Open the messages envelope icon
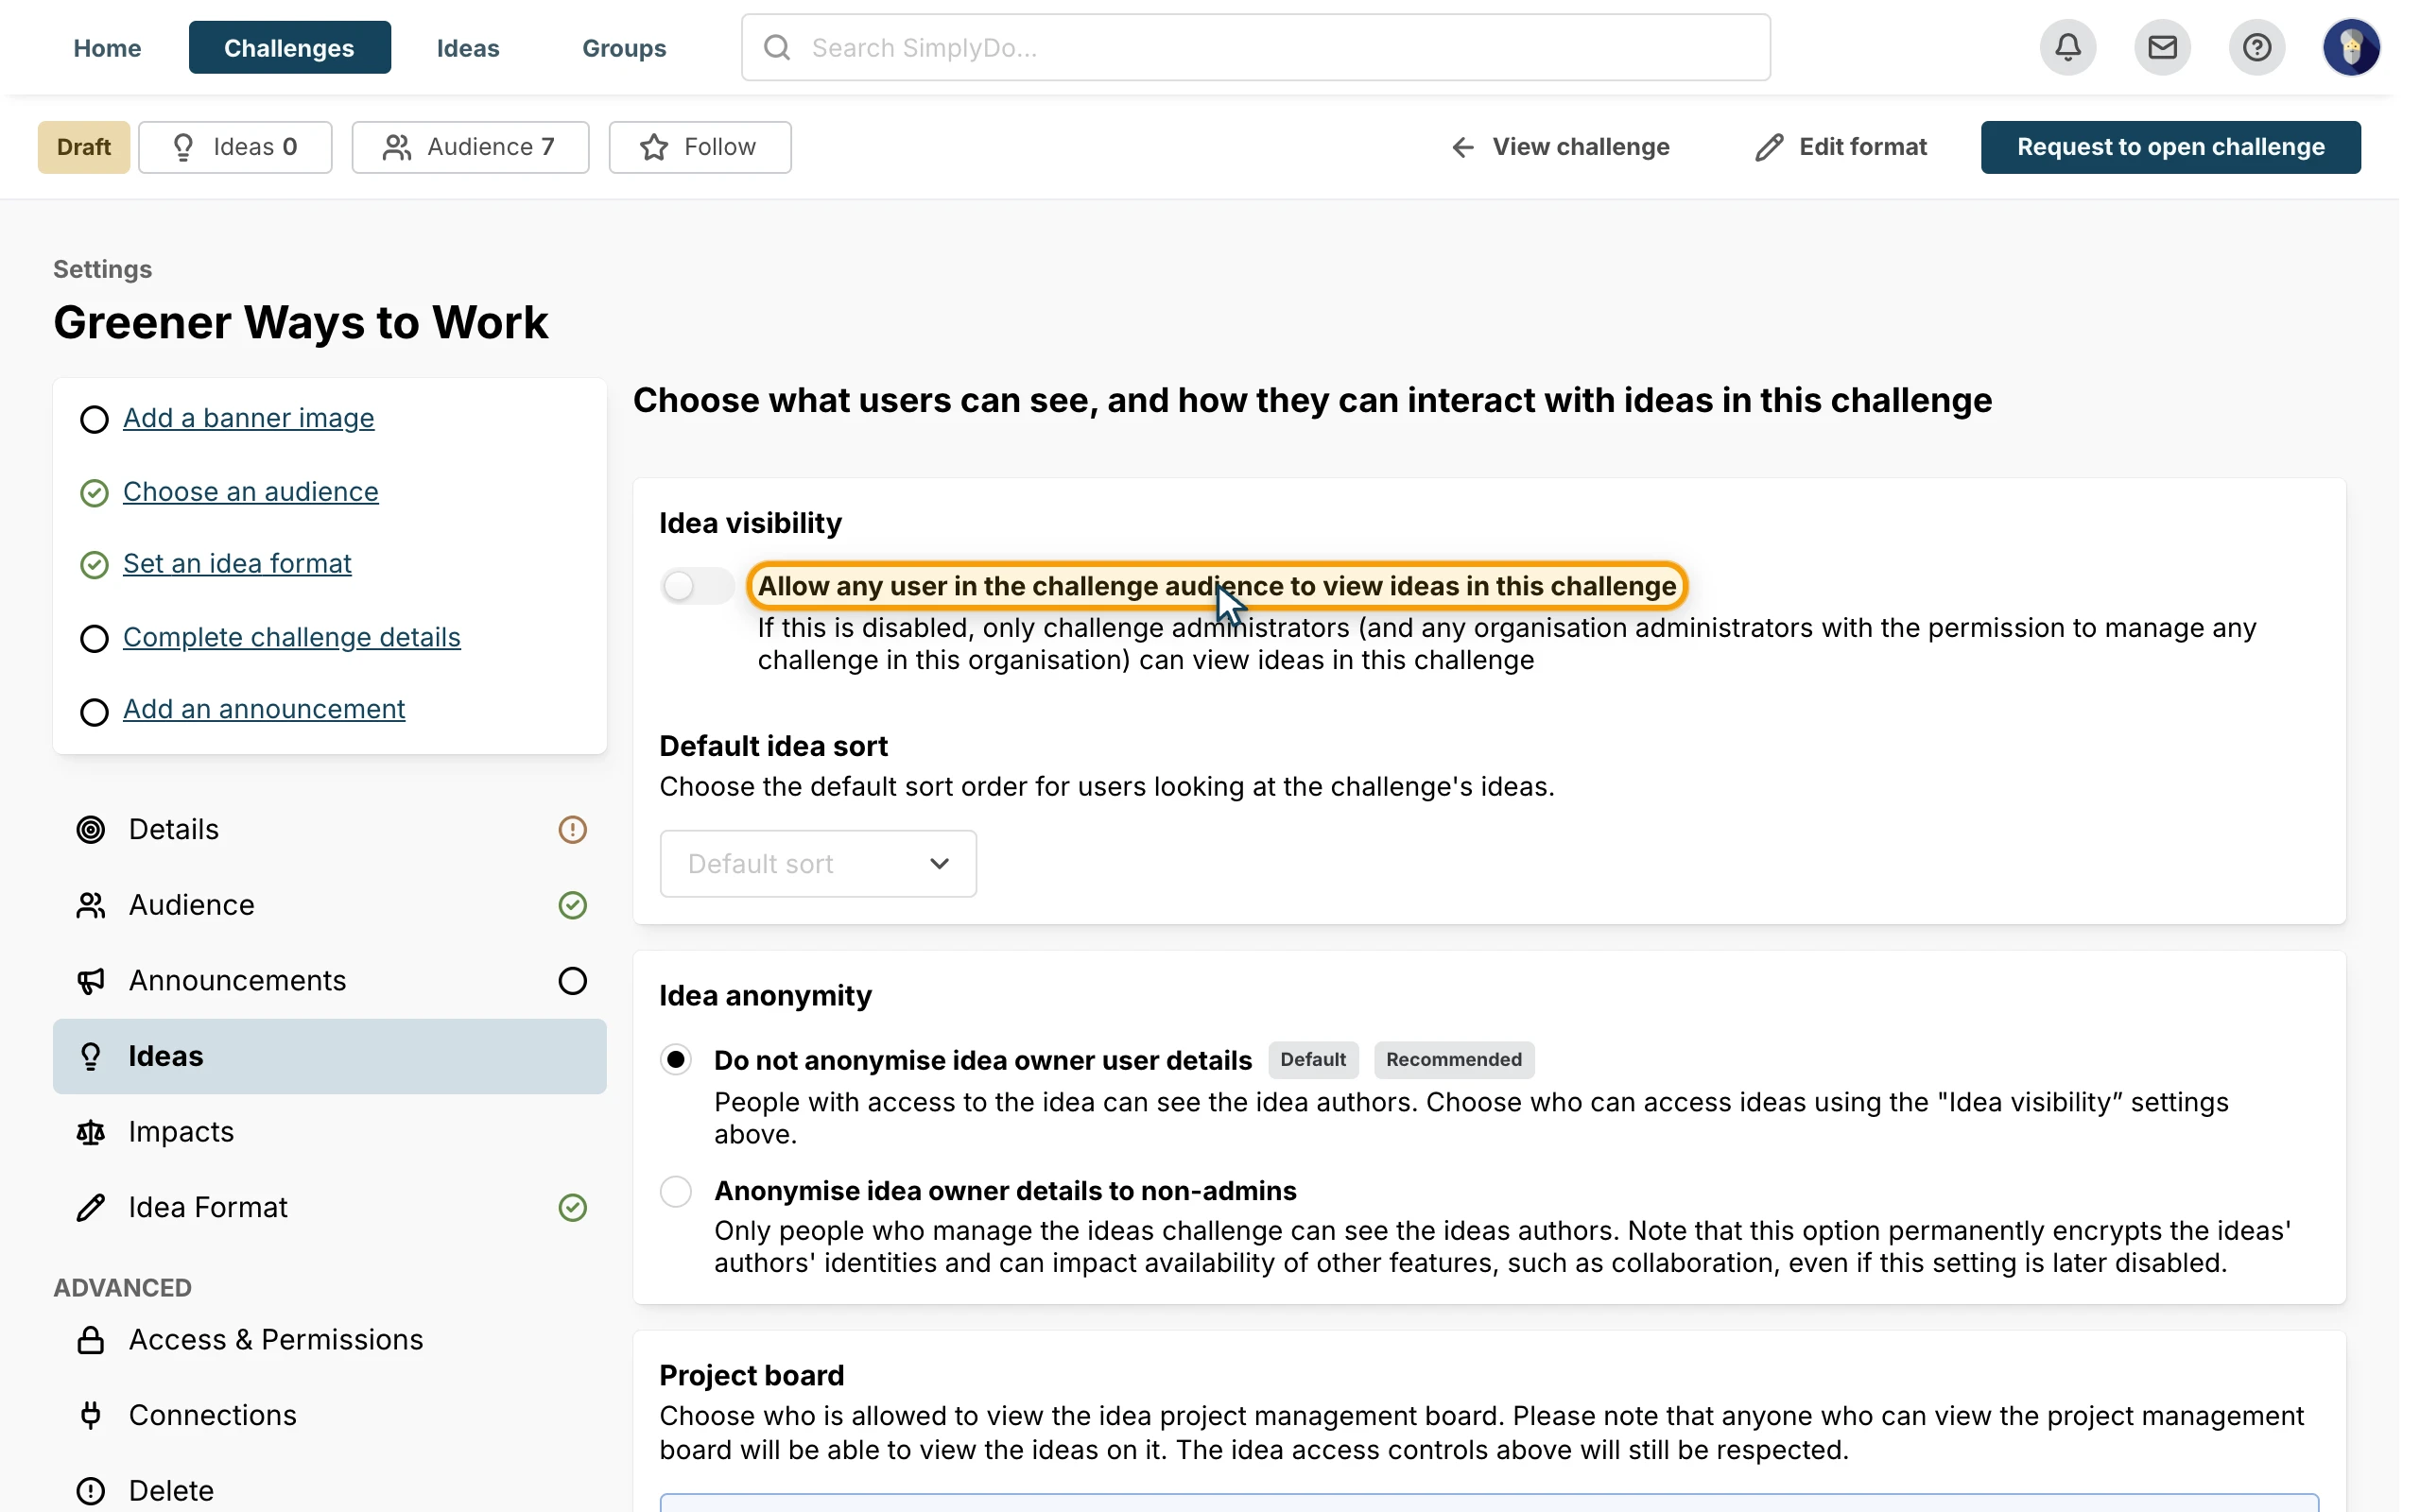The height and width of the screenshot is (1512, 2420). (x=2162, y=47)
